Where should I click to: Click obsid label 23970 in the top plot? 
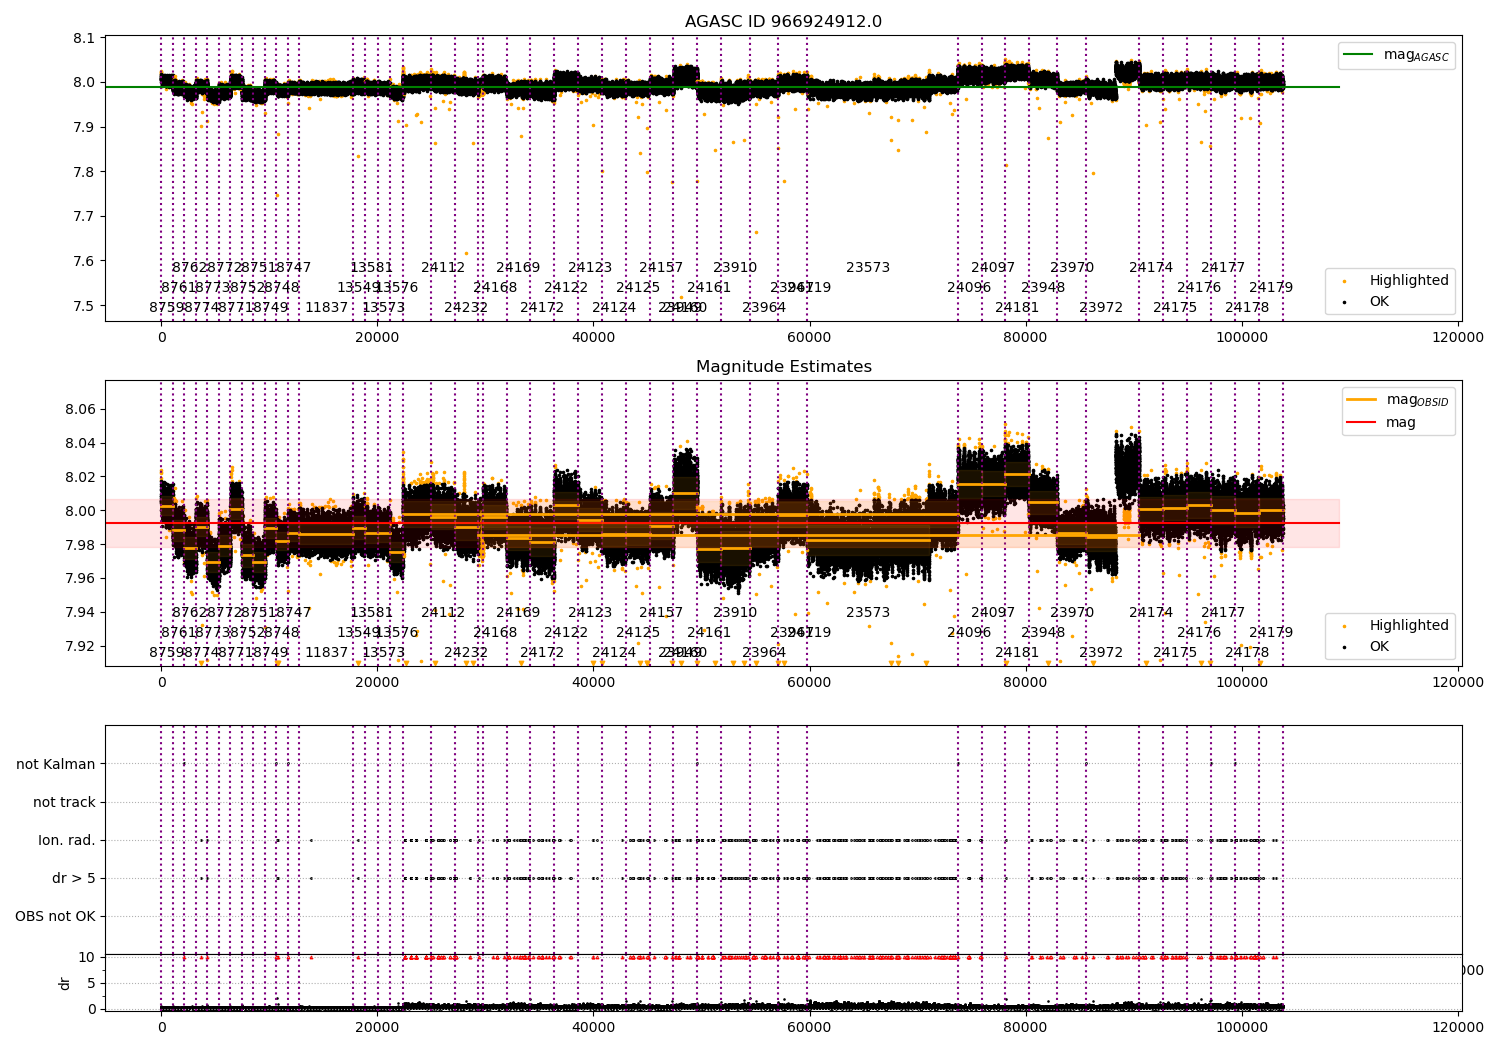click(1072, 268)
